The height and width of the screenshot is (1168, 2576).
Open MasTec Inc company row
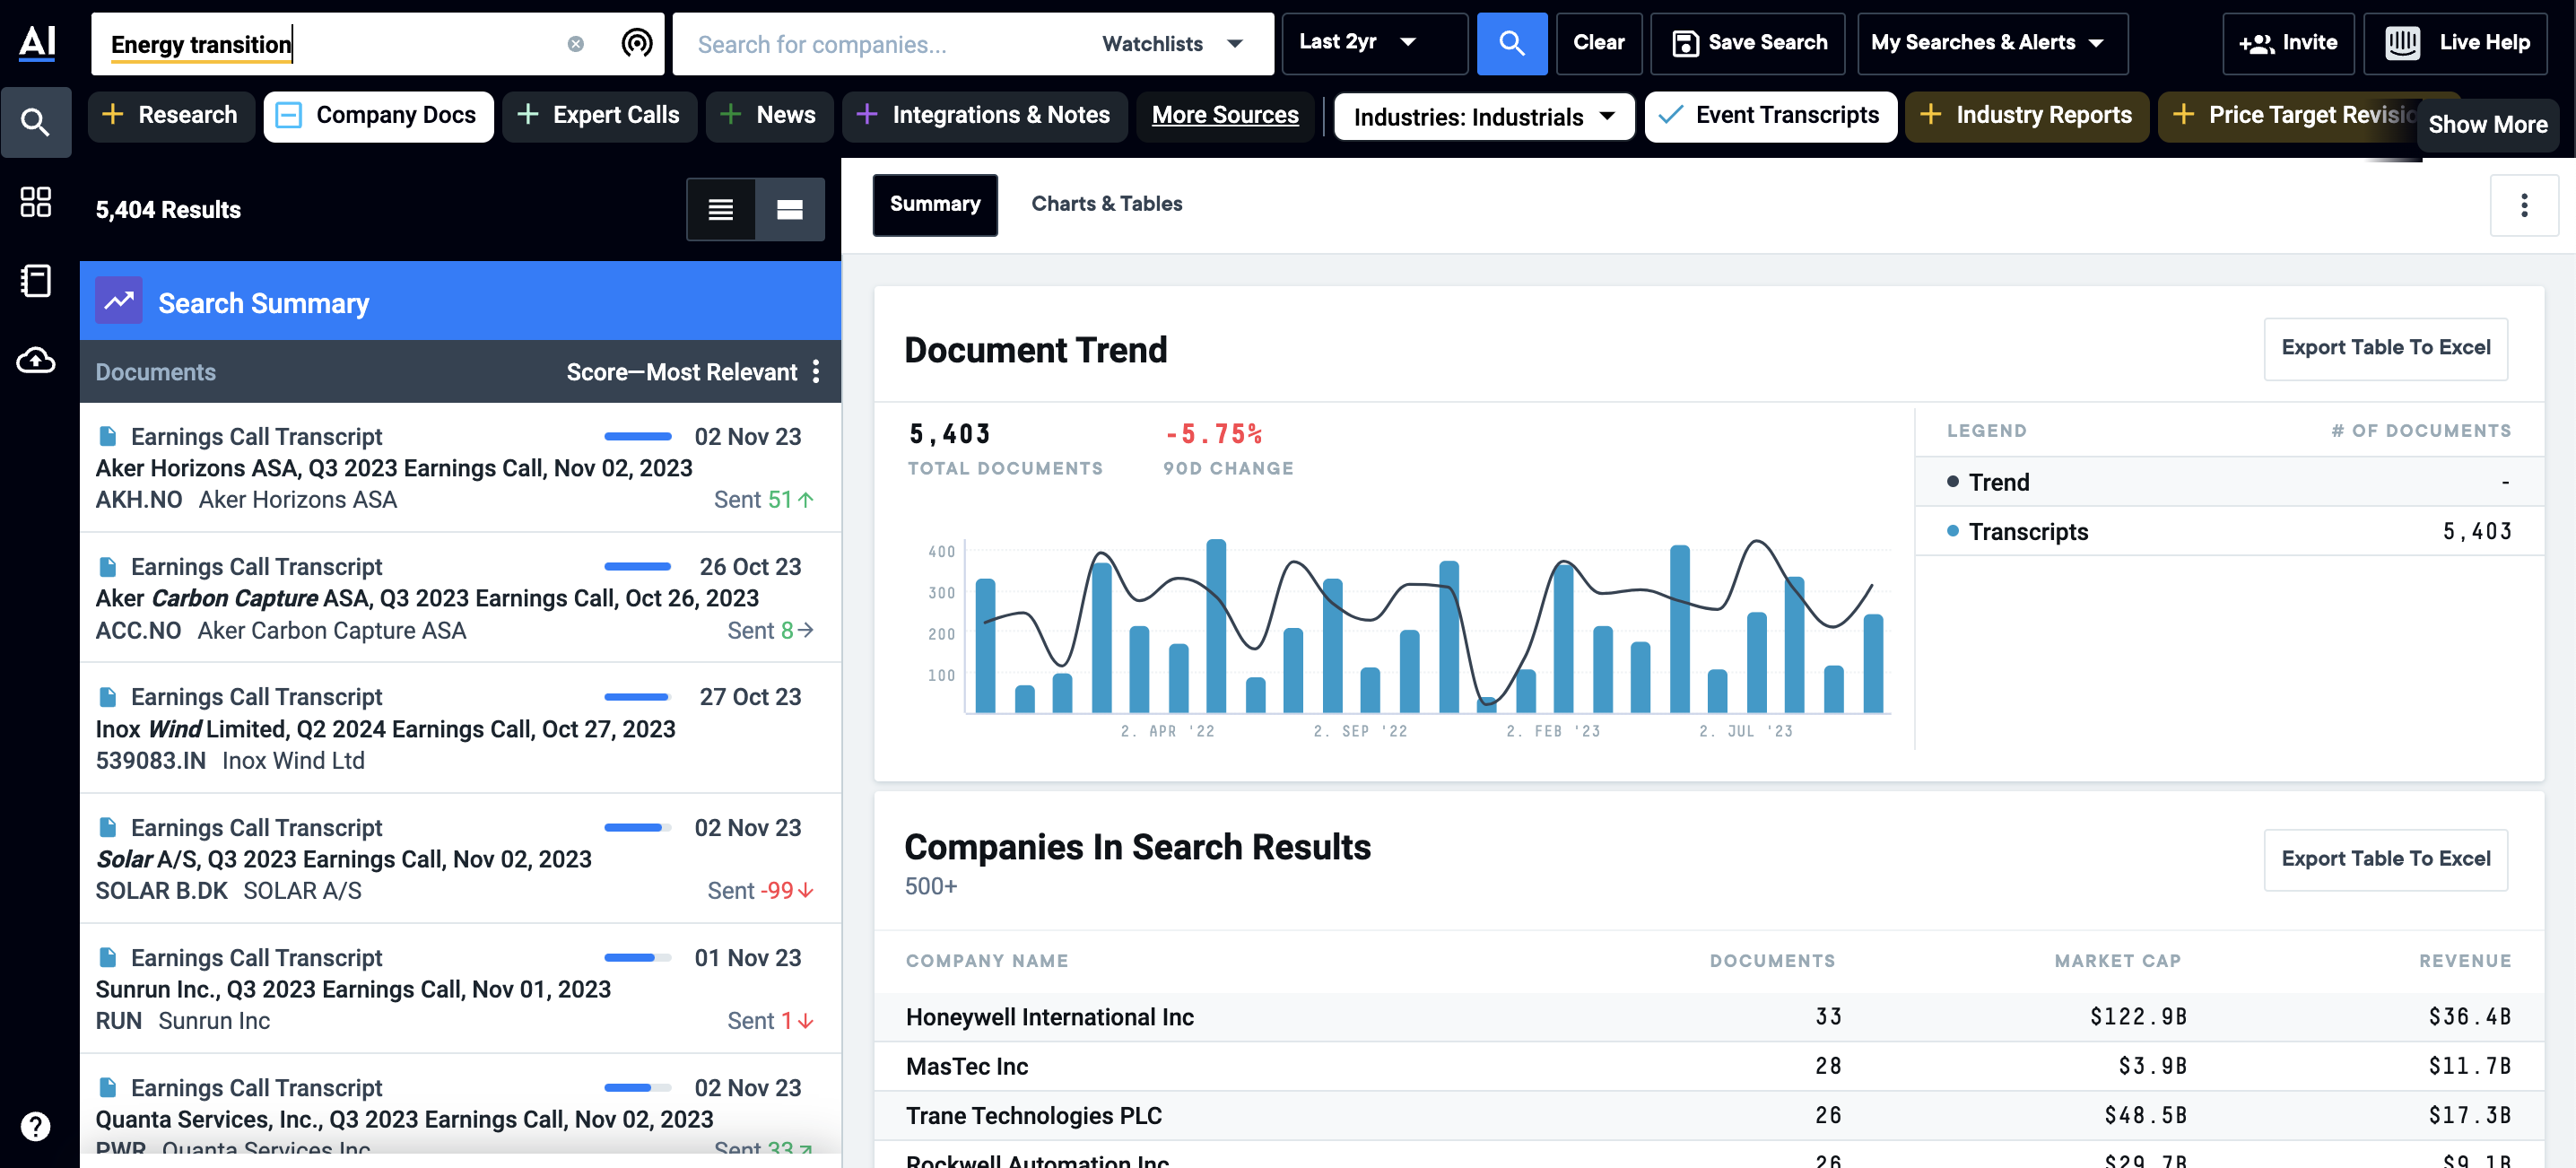tap(1708, 1066)
